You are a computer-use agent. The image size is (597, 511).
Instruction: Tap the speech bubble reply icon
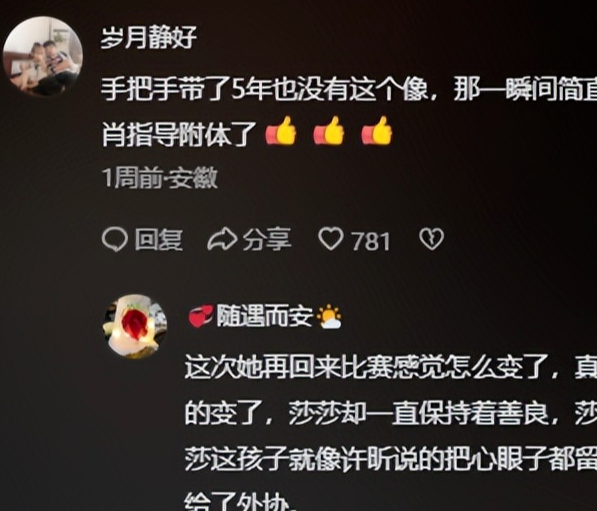coord(115,240)
